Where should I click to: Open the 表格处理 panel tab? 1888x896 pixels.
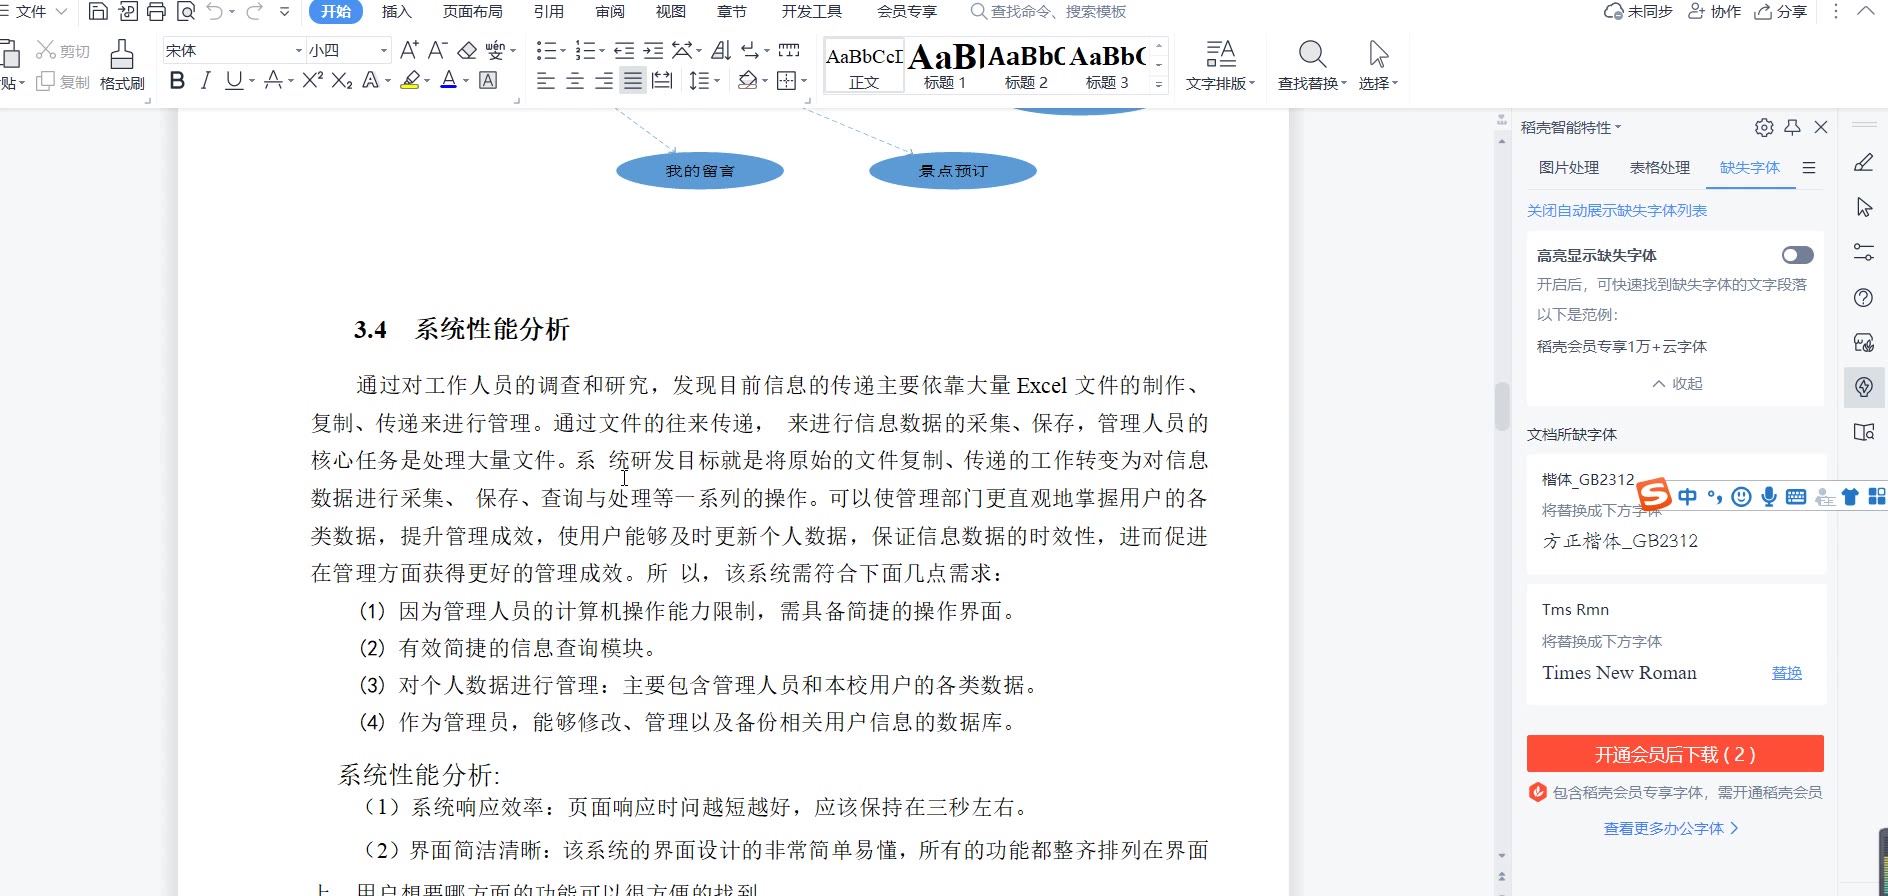pos(1660,168)
